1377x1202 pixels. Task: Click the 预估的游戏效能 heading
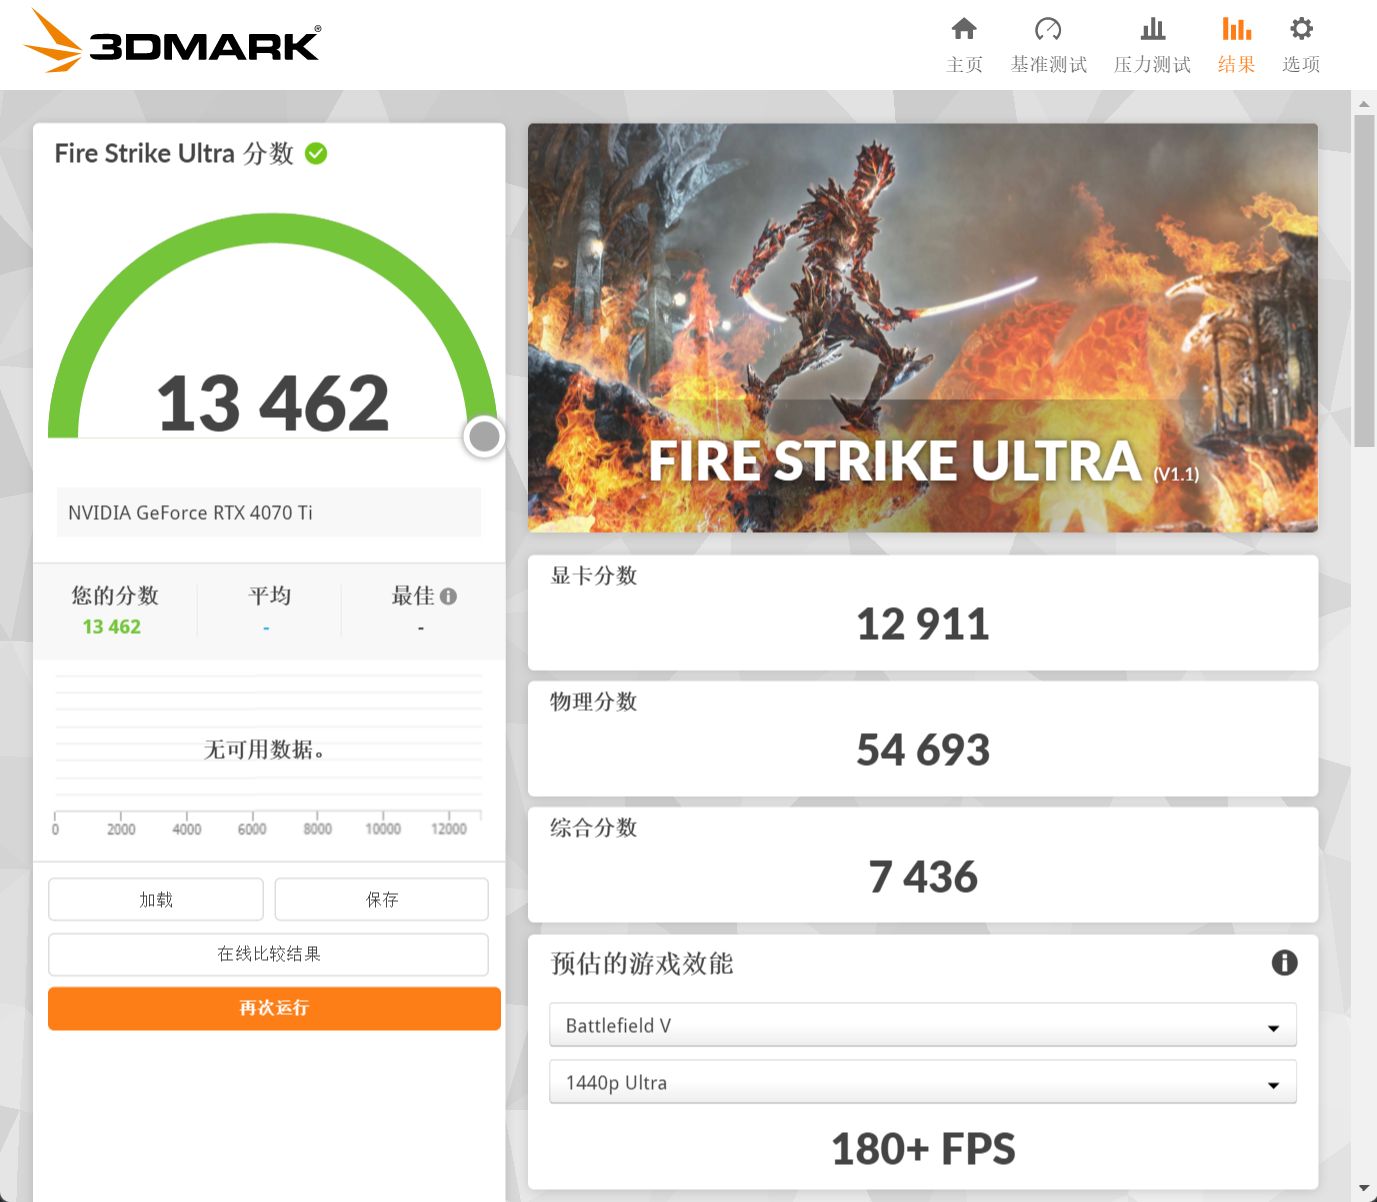point(642,963)
